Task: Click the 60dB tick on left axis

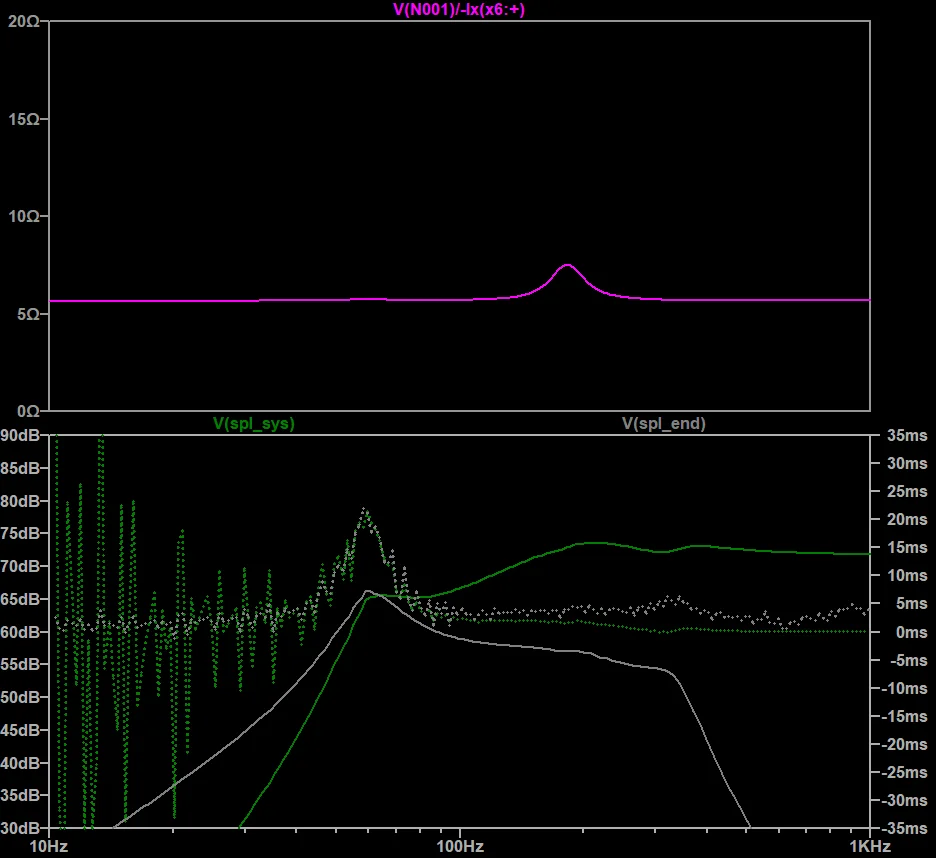Action: point(21,632)
